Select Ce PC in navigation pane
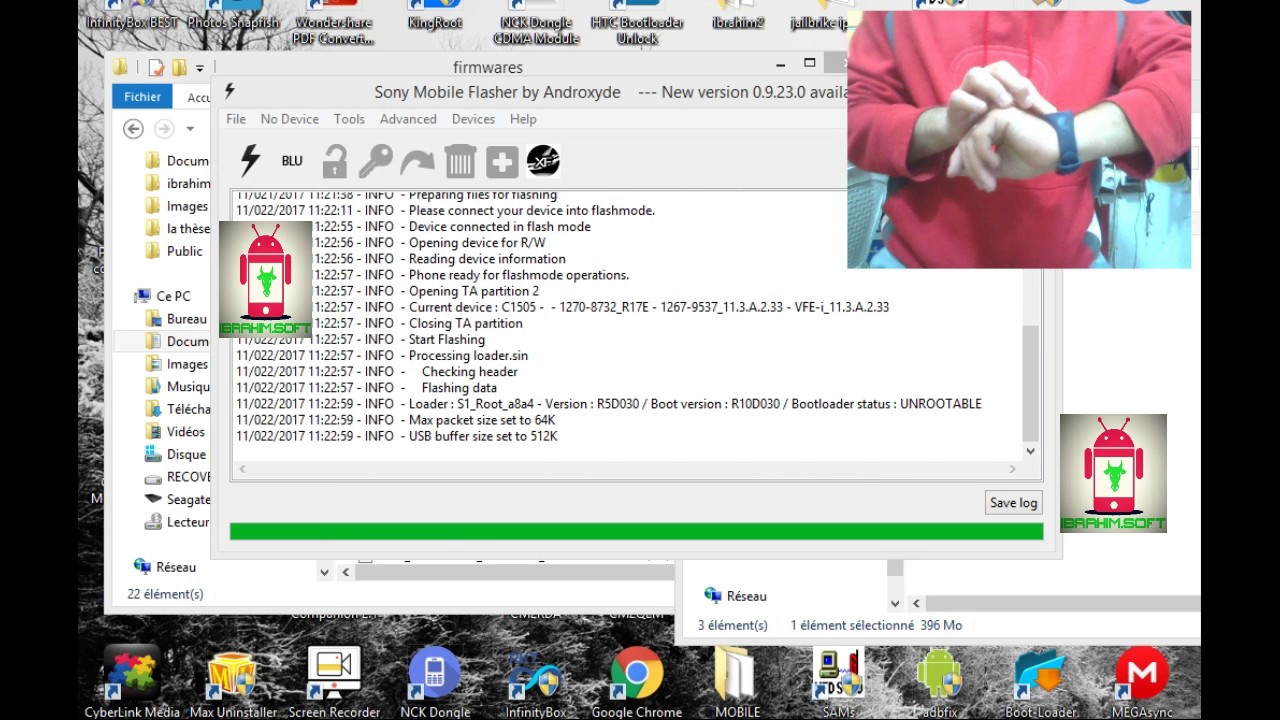This screenshot has height=720, width=1280. click(x=162, y=296)
